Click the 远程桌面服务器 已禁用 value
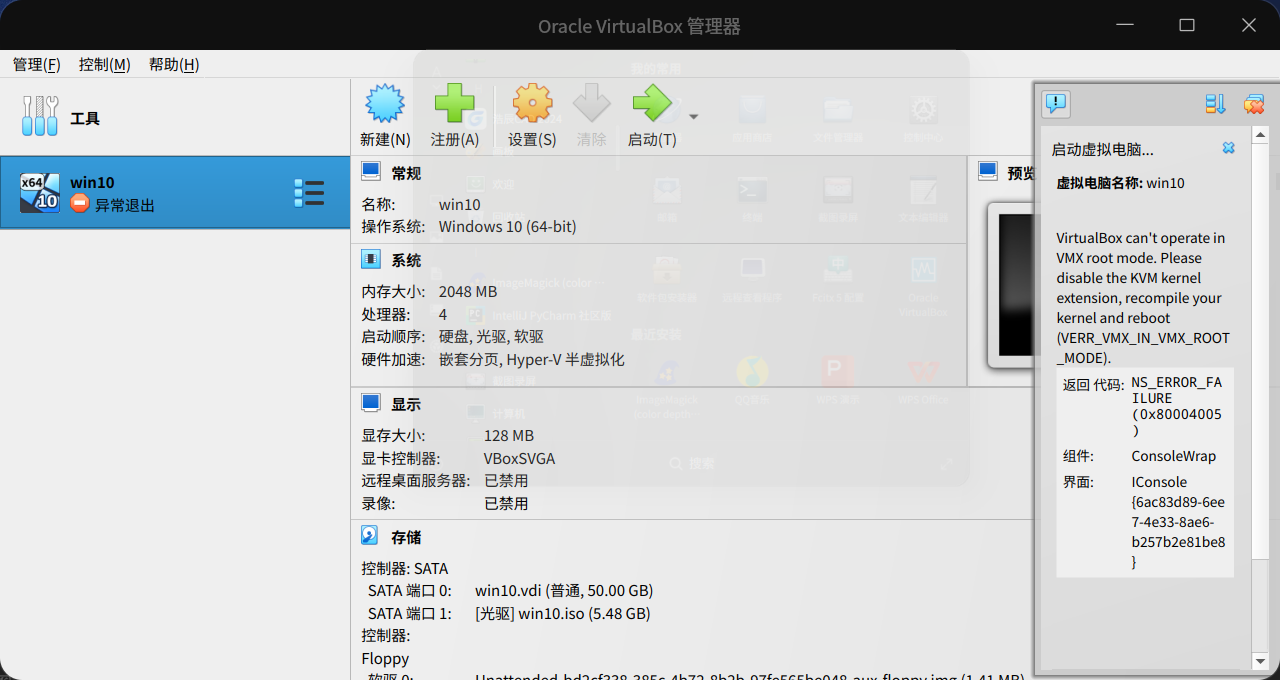This screenshot has height=680, width=1280. pyautogui.click(x=506, y=480)
